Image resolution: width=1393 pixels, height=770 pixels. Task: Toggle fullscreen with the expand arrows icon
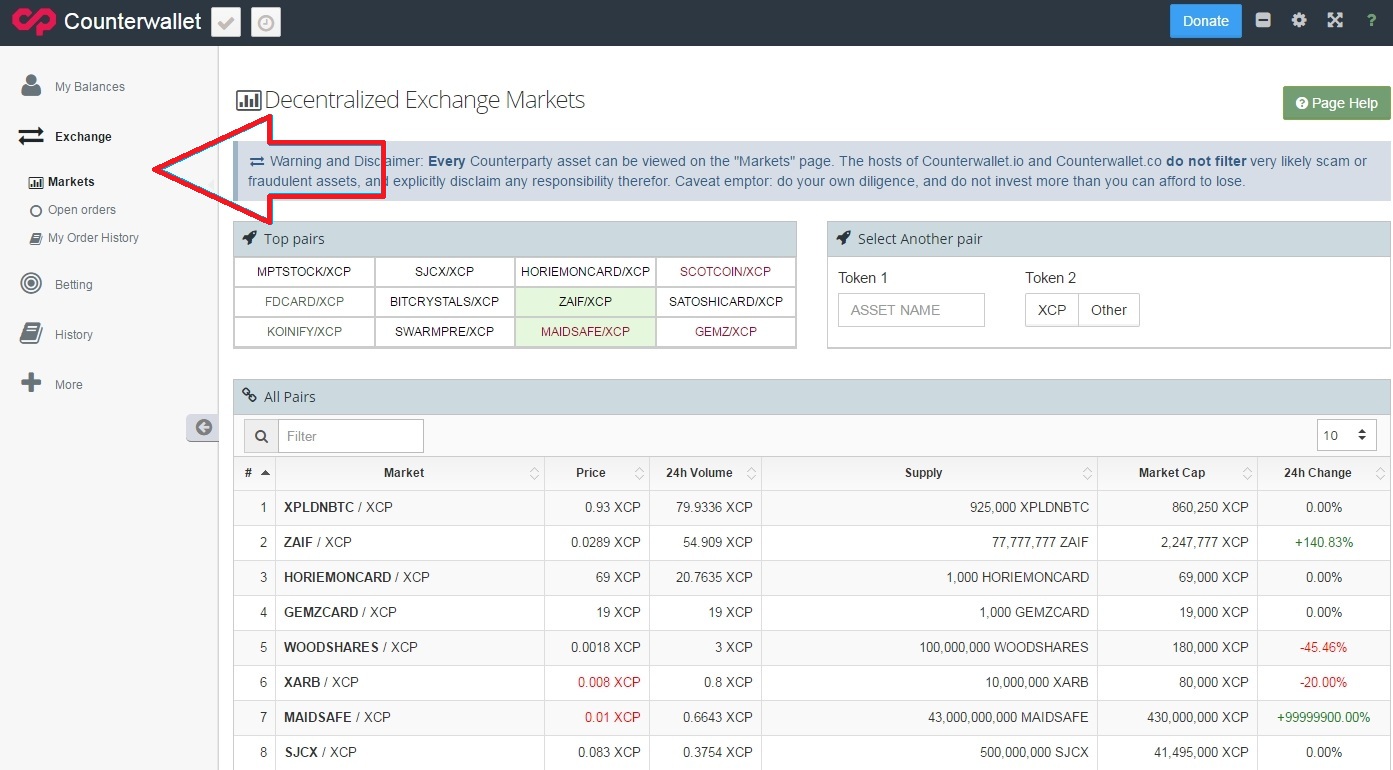[x=1335, y=20]
